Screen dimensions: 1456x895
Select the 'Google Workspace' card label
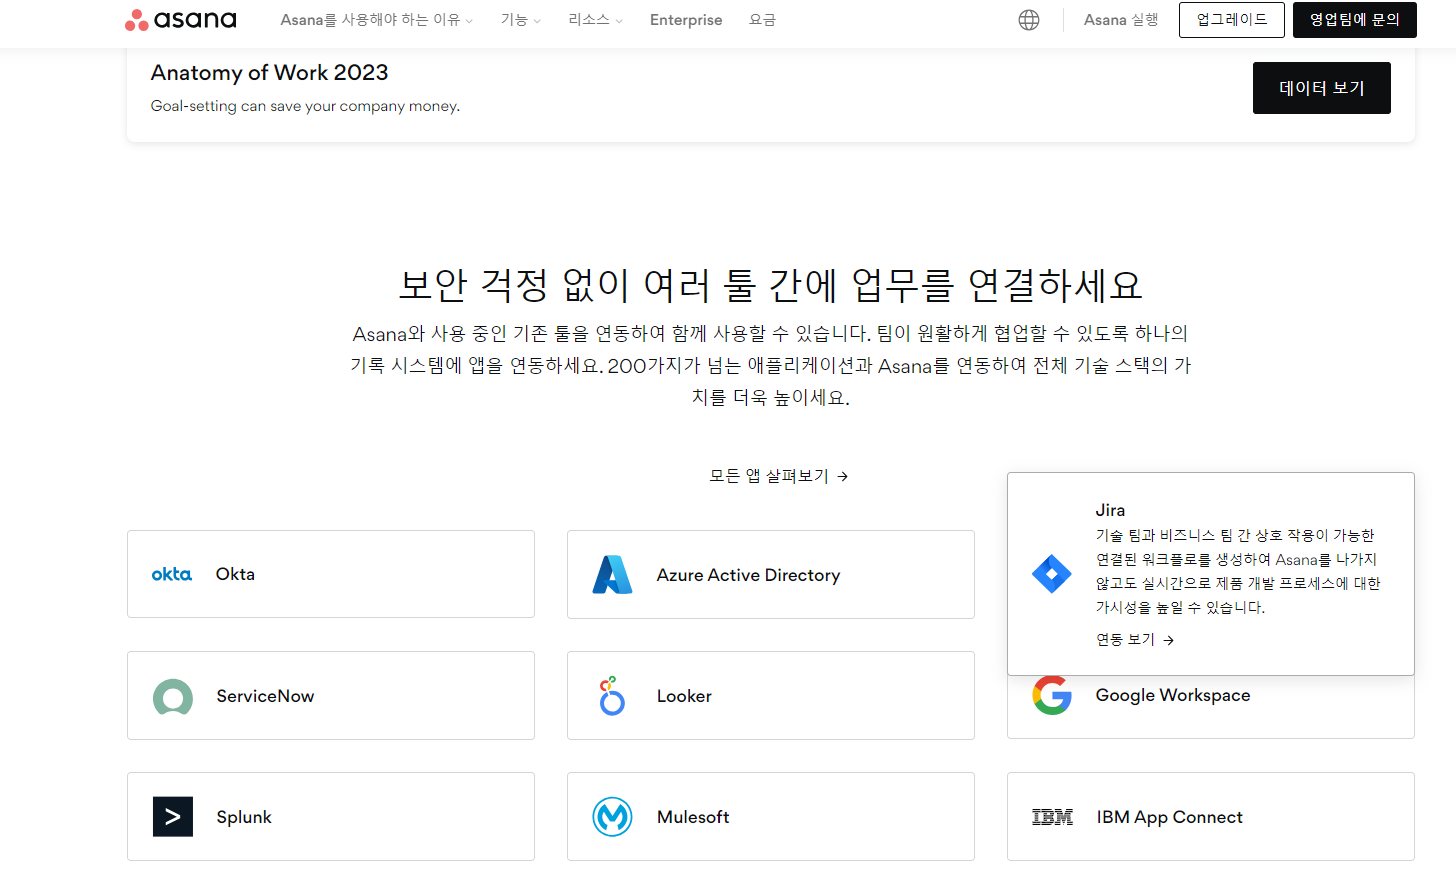[x=1173, y=695]
